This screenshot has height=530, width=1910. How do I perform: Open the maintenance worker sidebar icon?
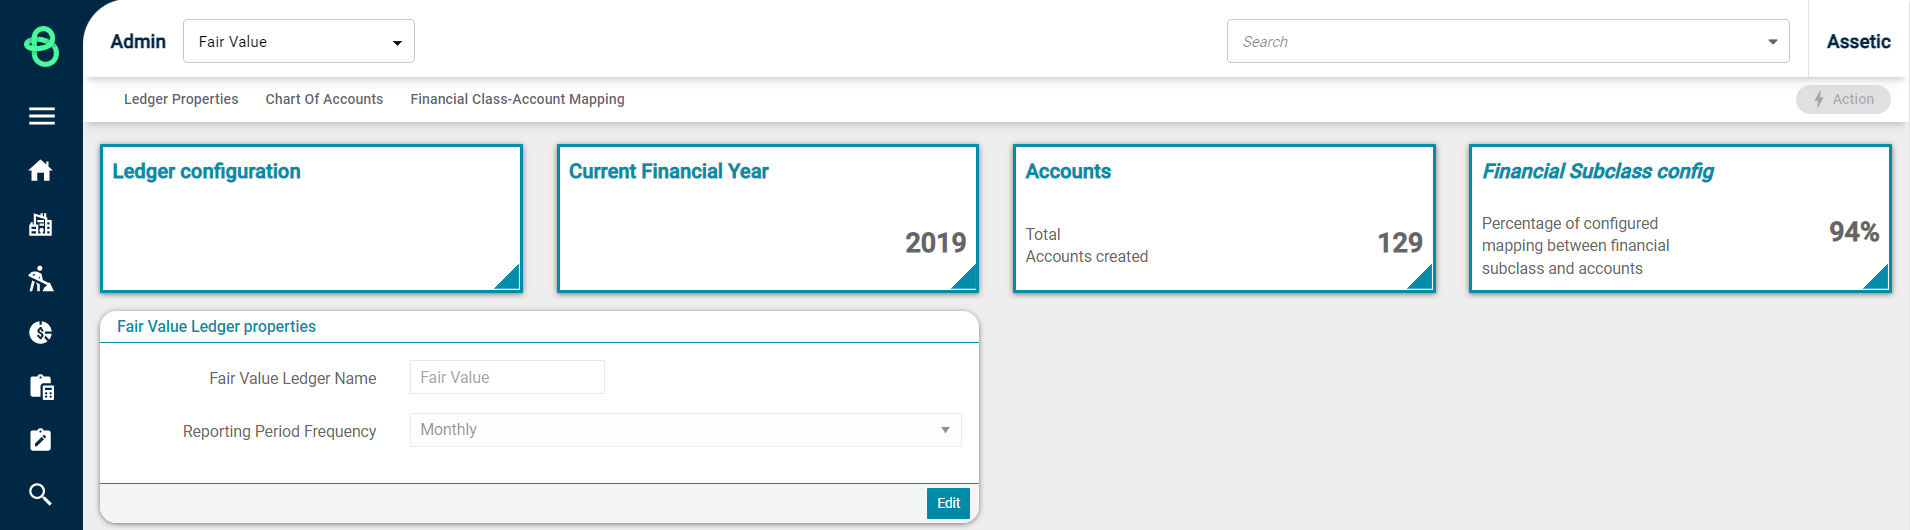[x=41, y=278]
